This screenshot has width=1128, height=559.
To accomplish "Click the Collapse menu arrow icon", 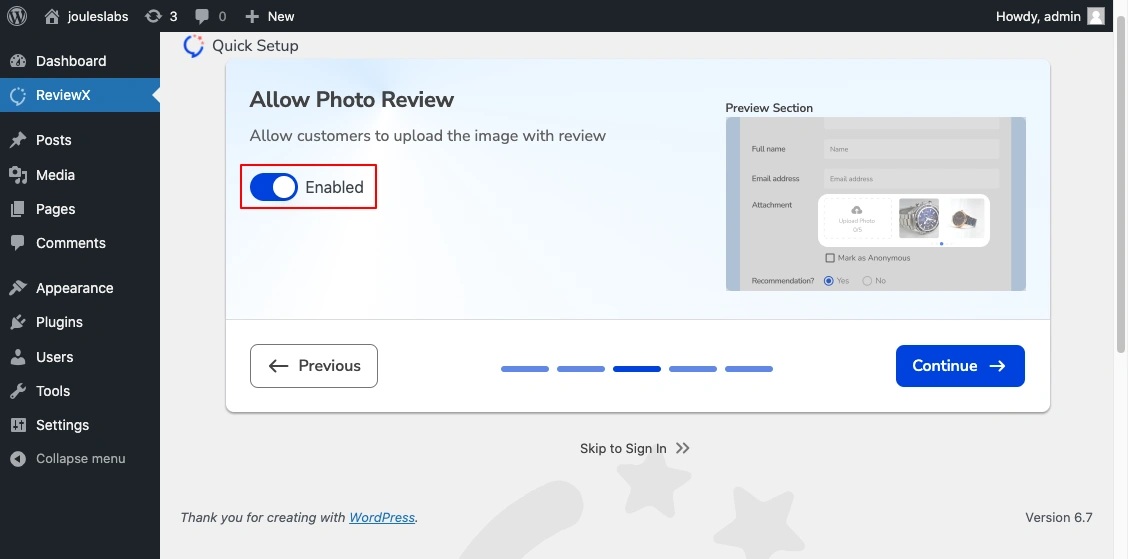I will pyautogui.click(x=18, y=458).
